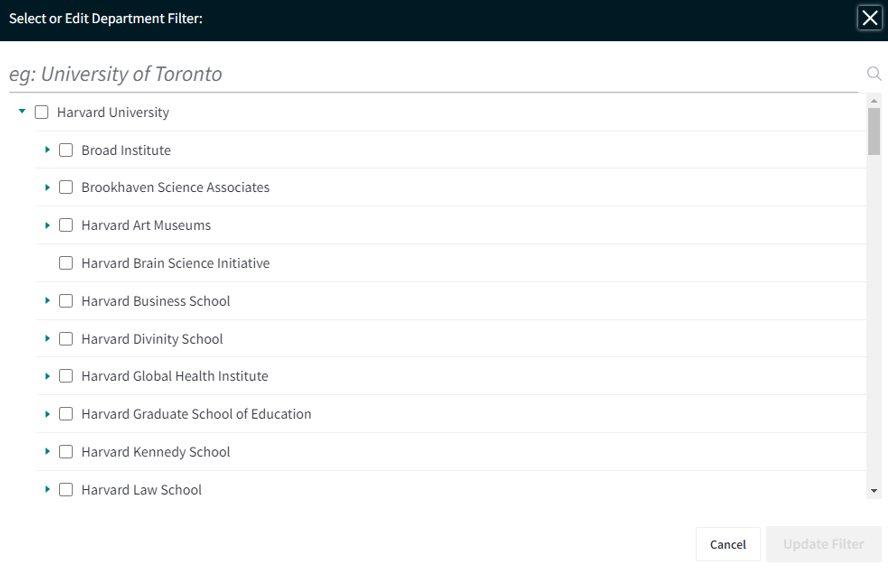Click the Update Filter button
Screen dimensions: 888x569
point(823,544)
